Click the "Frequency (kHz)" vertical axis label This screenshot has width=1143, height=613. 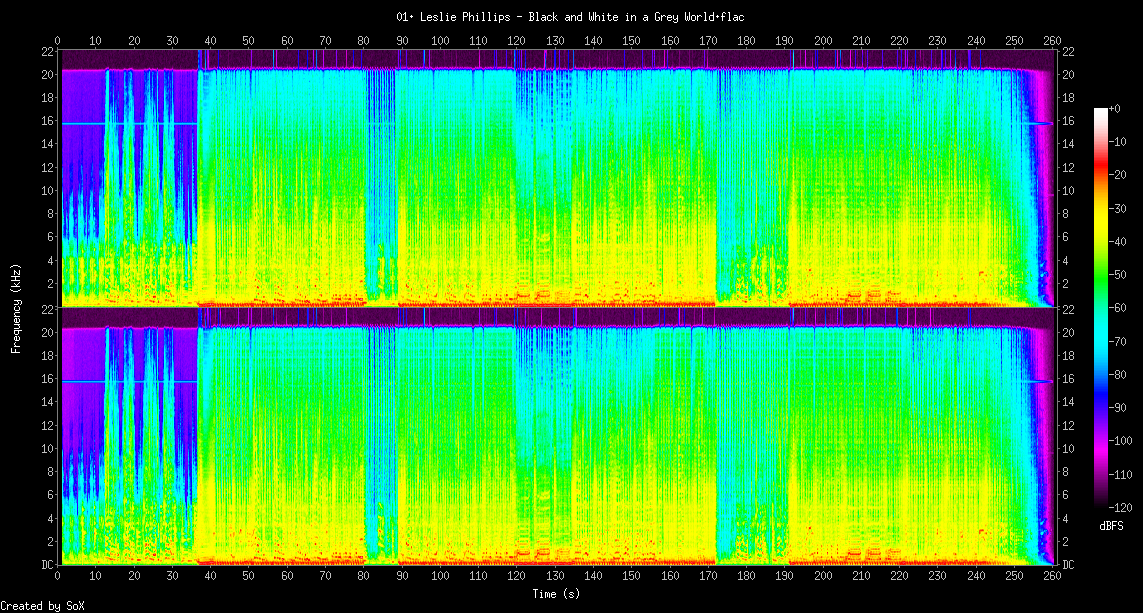[x=16, y=307]
